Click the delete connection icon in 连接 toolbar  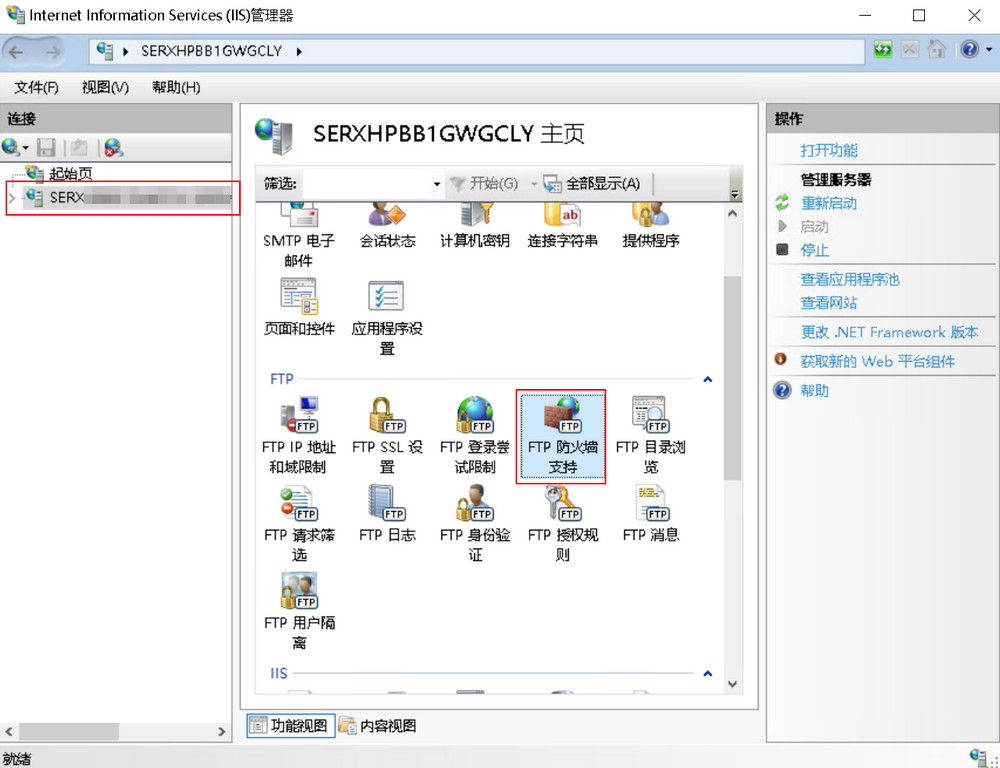114,147
